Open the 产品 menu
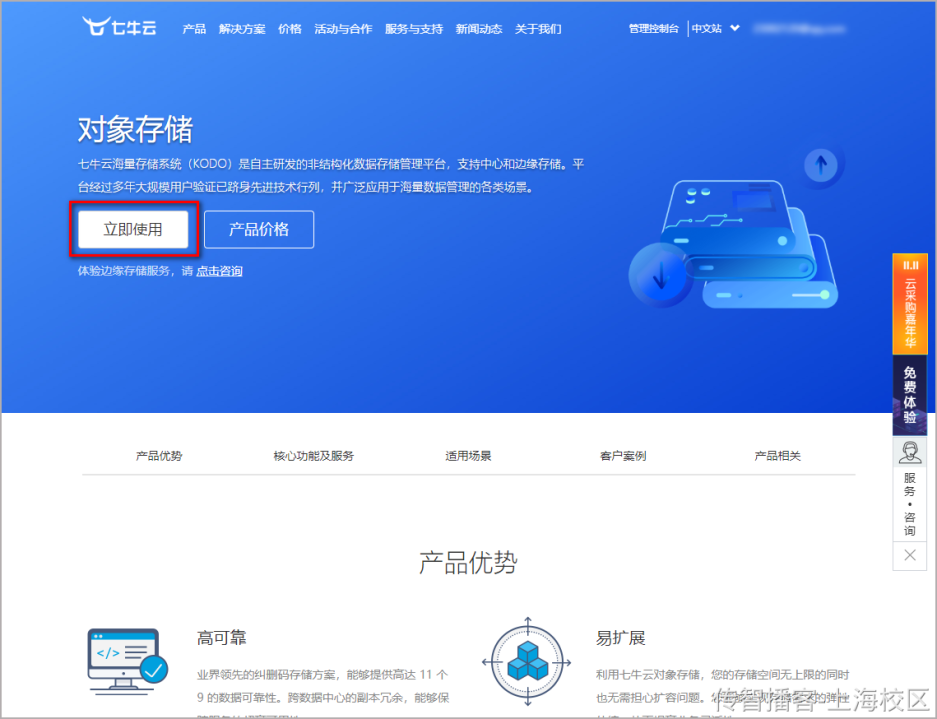Image resolution: width=937 pixels, height=719 pixels. pos(194,29)
